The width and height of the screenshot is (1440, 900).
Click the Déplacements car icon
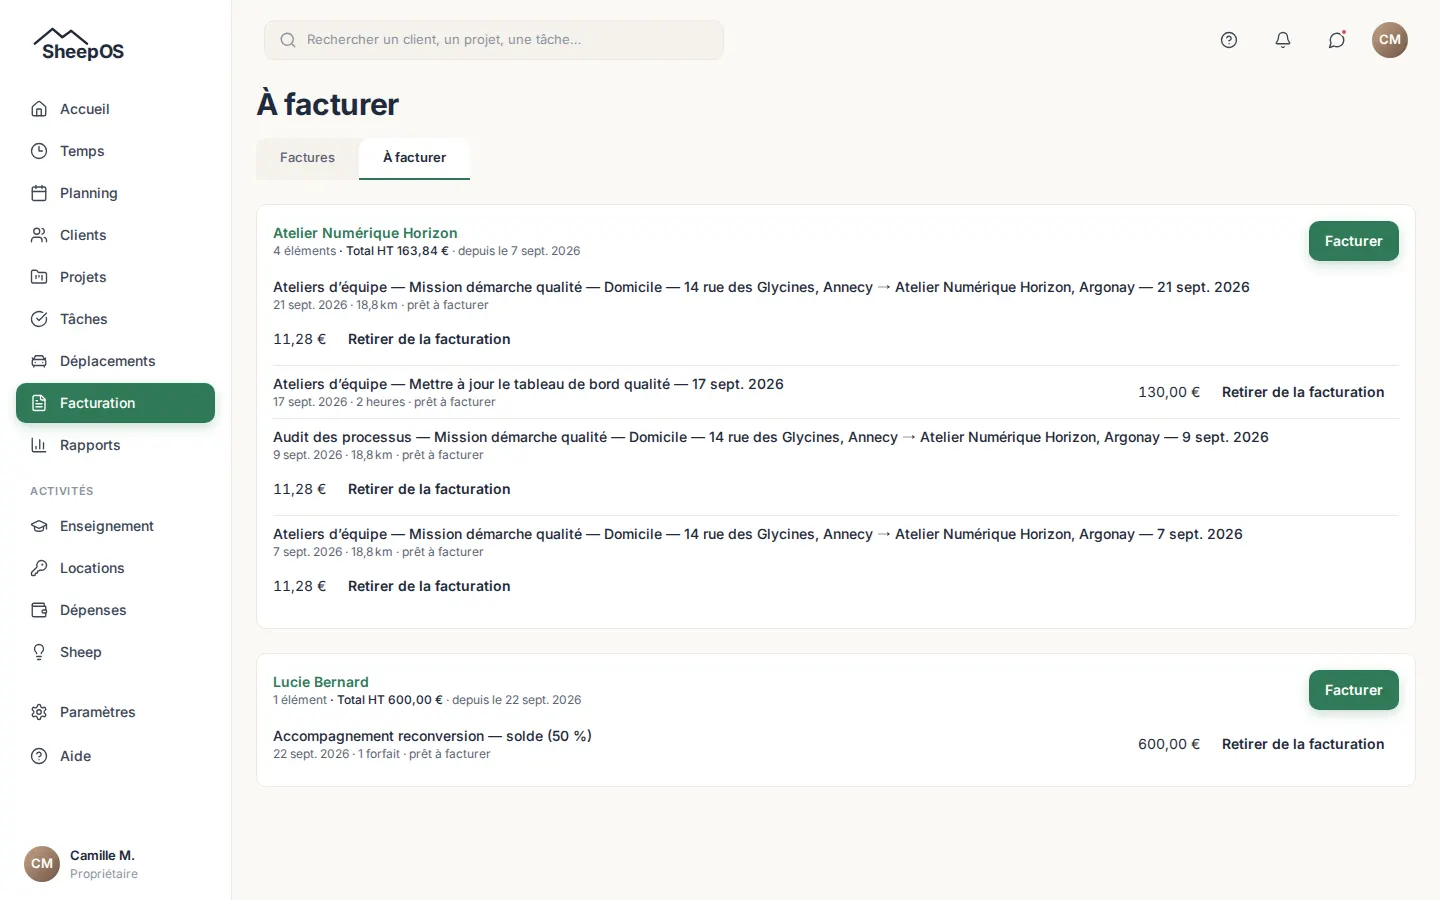click(39, 361)
